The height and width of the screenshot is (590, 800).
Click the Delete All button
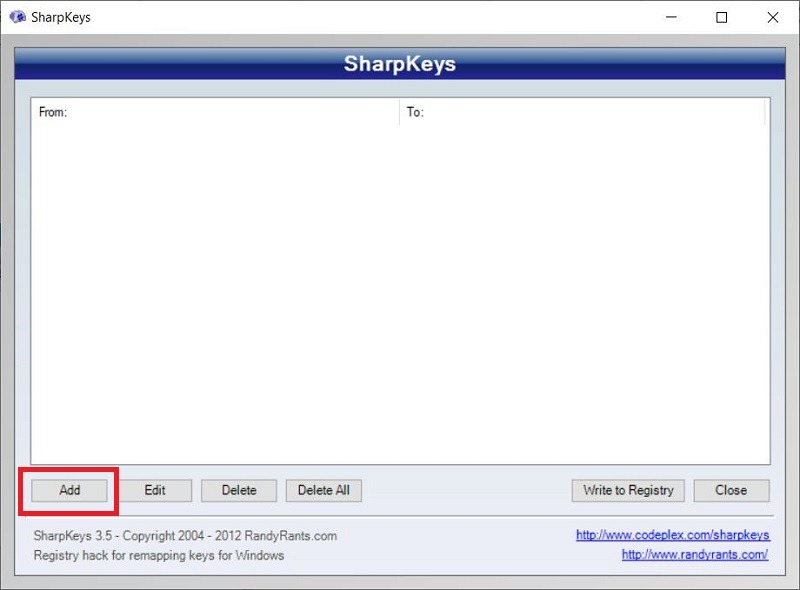click(323, 490)
